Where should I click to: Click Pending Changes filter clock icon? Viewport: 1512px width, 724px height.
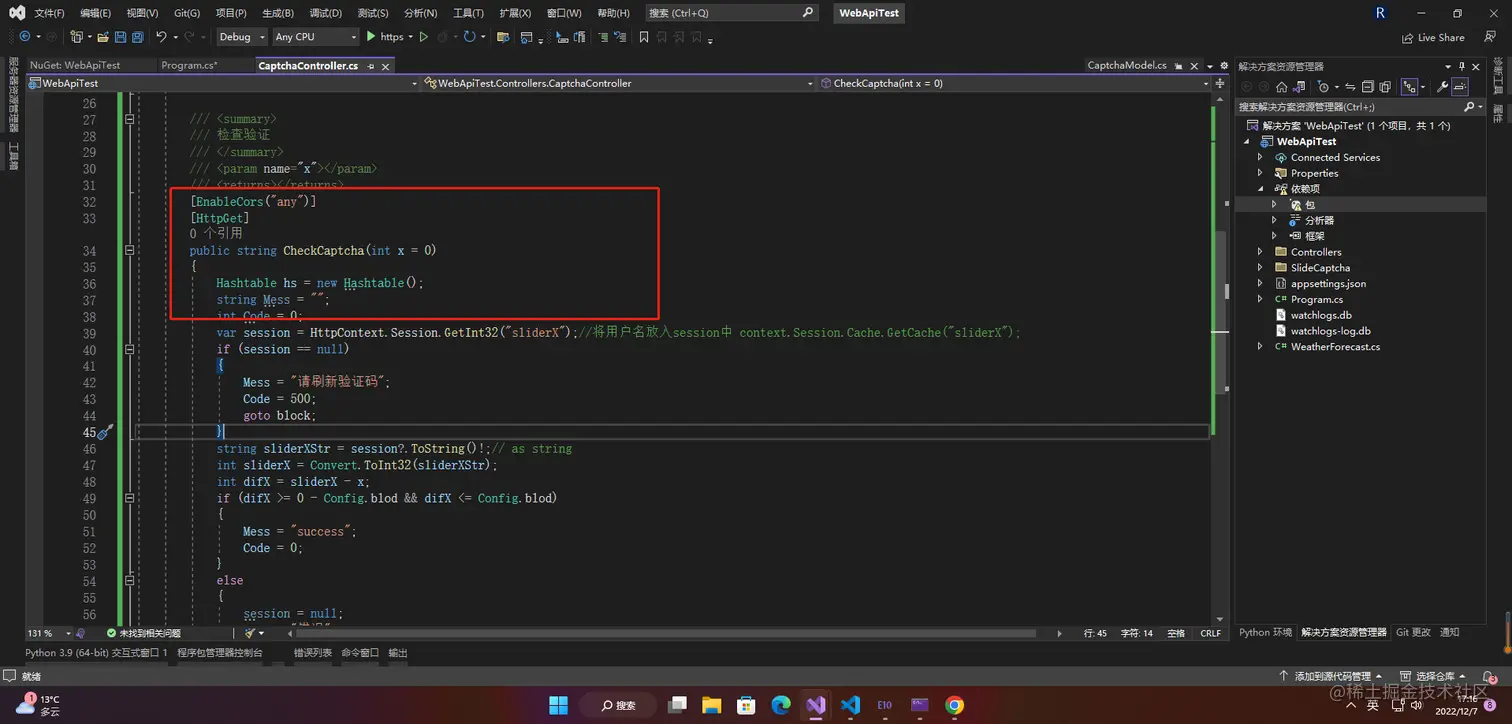click(x=1323, y=87)
